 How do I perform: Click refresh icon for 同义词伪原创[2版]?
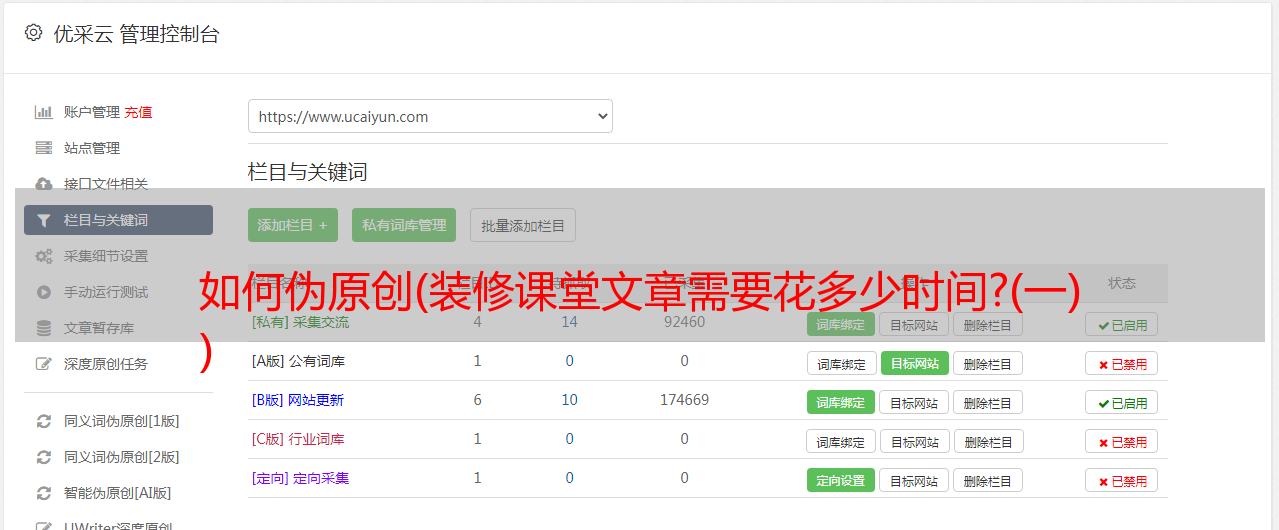tap(43, 457)
